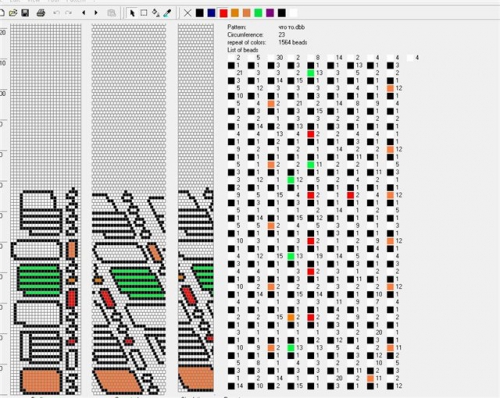Save the pattern with floppy disk icon
This screenshot has height=398, width=500.
point(25,13)
